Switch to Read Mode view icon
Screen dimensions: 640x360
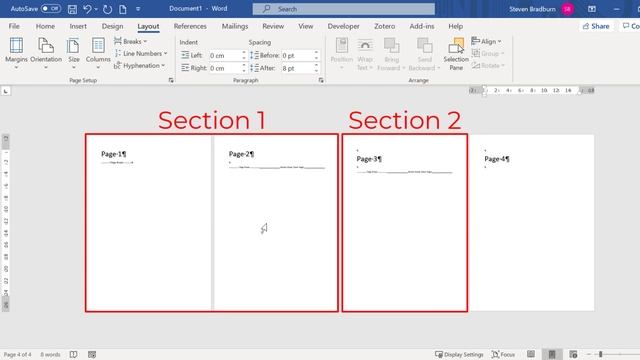pyautogui.click(x=531, y=355)
